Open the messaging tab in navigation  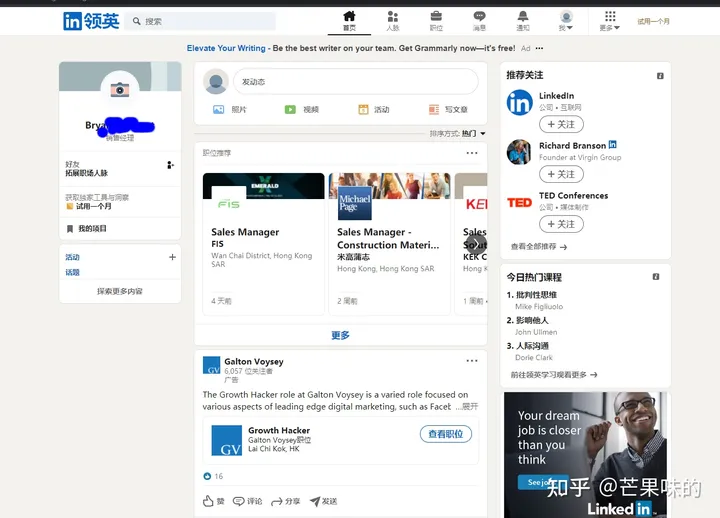tap(479, 21)
